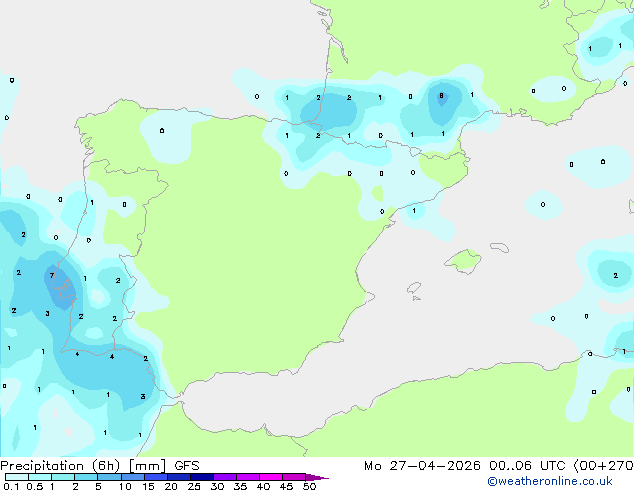This screenshot has width=634, height=490.
Task: Click the 1–2 mm legend color swatch
Action: (63, 477)
